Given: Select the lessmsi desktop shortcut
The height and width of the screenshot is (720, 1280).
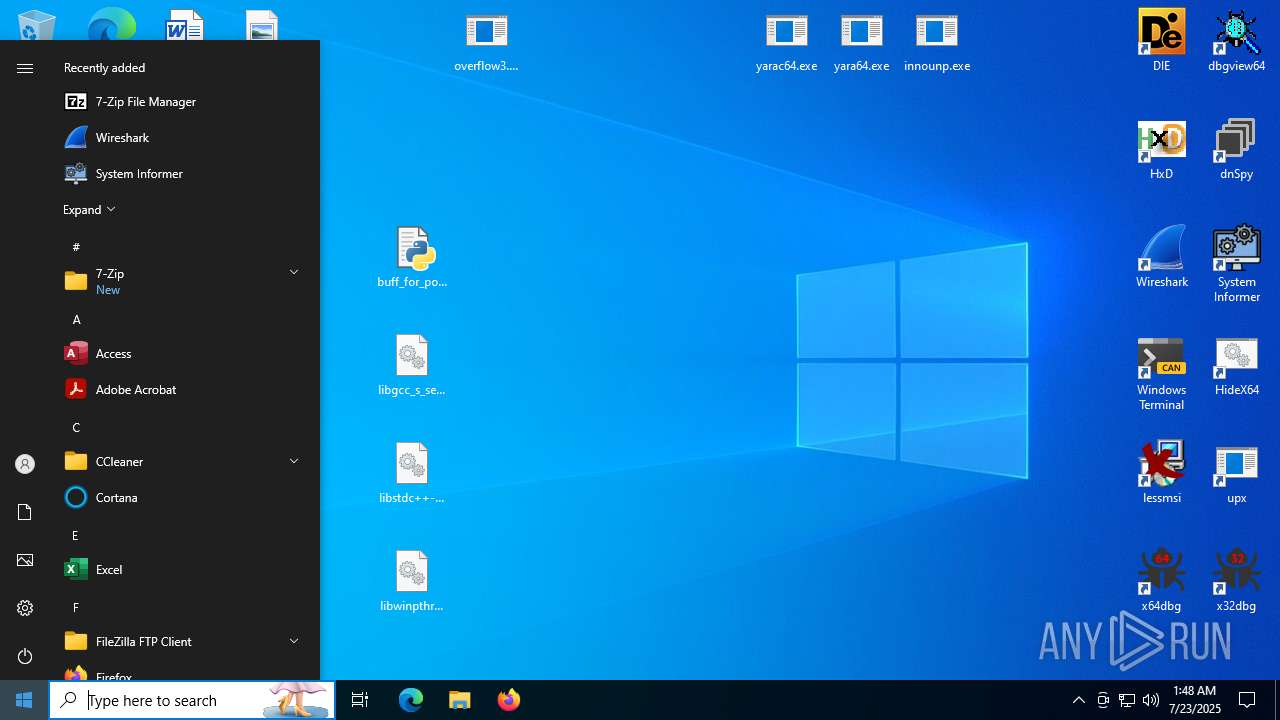Looking at the screenshot, I should tap(1161, 473).
